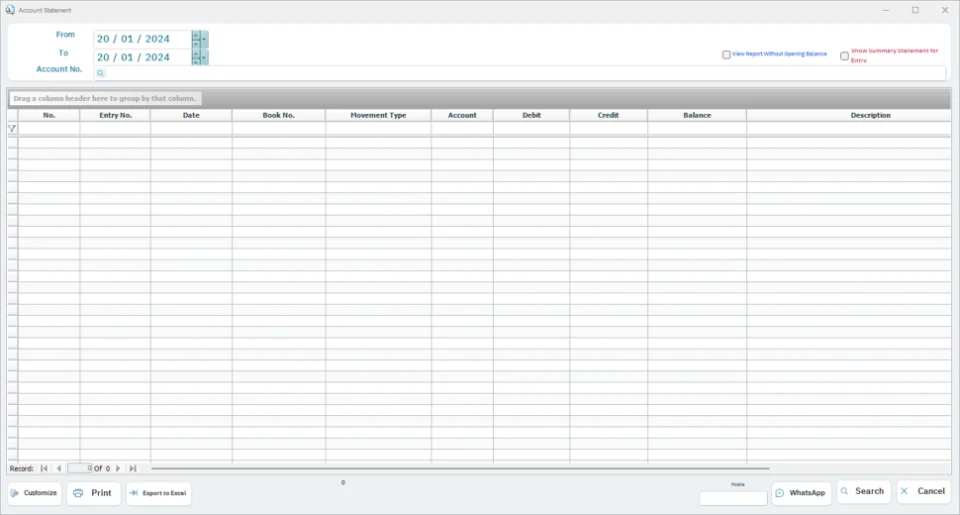Sort by the Credit column header

[609, 115]
